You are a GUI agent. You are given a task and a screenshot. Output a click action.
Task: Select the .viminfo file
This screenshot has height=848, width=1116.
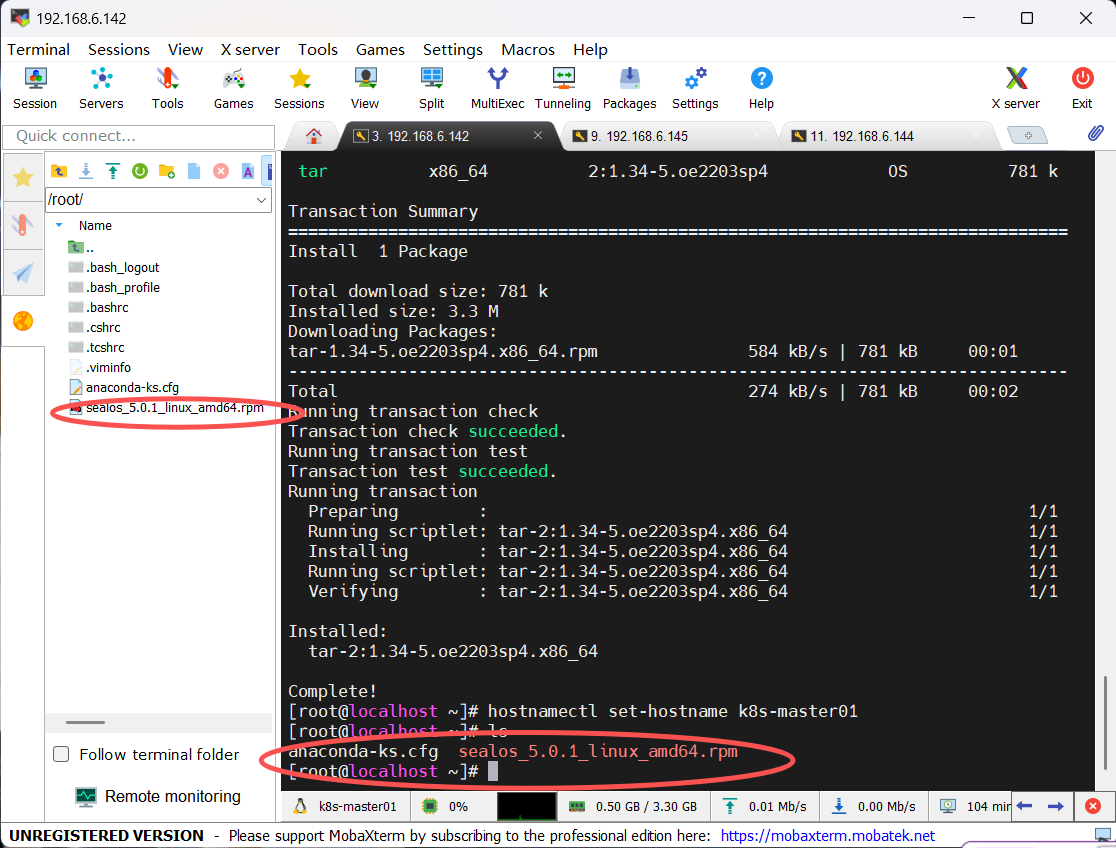pos(100,367)
